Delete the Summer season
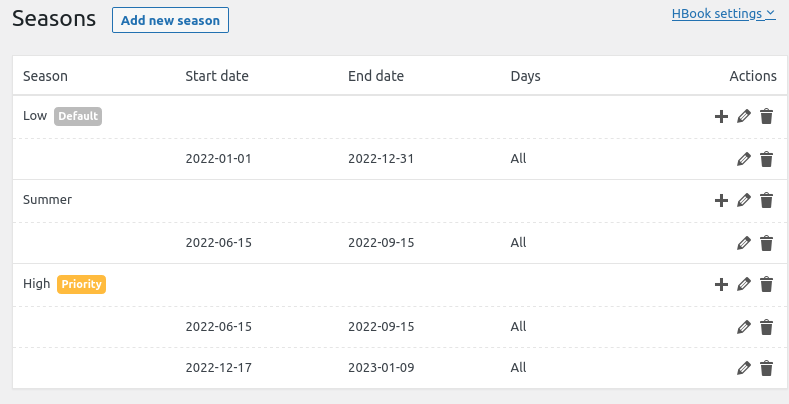Image resolution: width=789 pixels, height=404 pixels. pyautogui.click(x=766, y=200)
